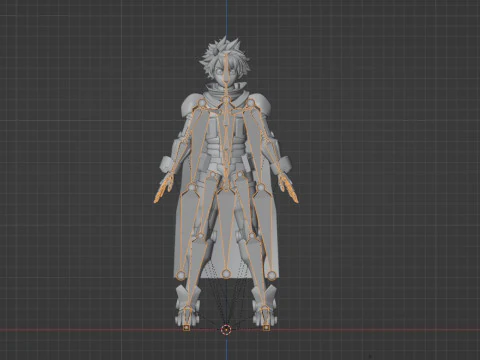Select the center cape bone's bottom tip joint
Viewport: 480px width, 360px height.
[226, 274]
